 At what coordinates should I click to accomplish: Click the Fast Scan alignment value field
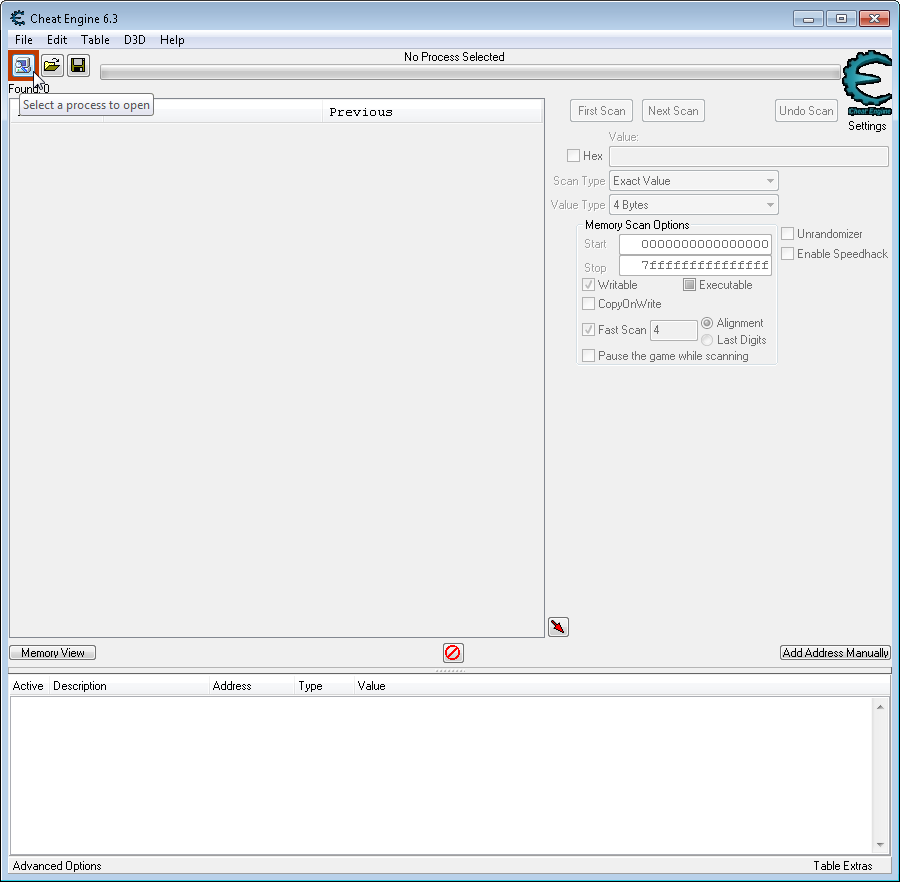674,330
